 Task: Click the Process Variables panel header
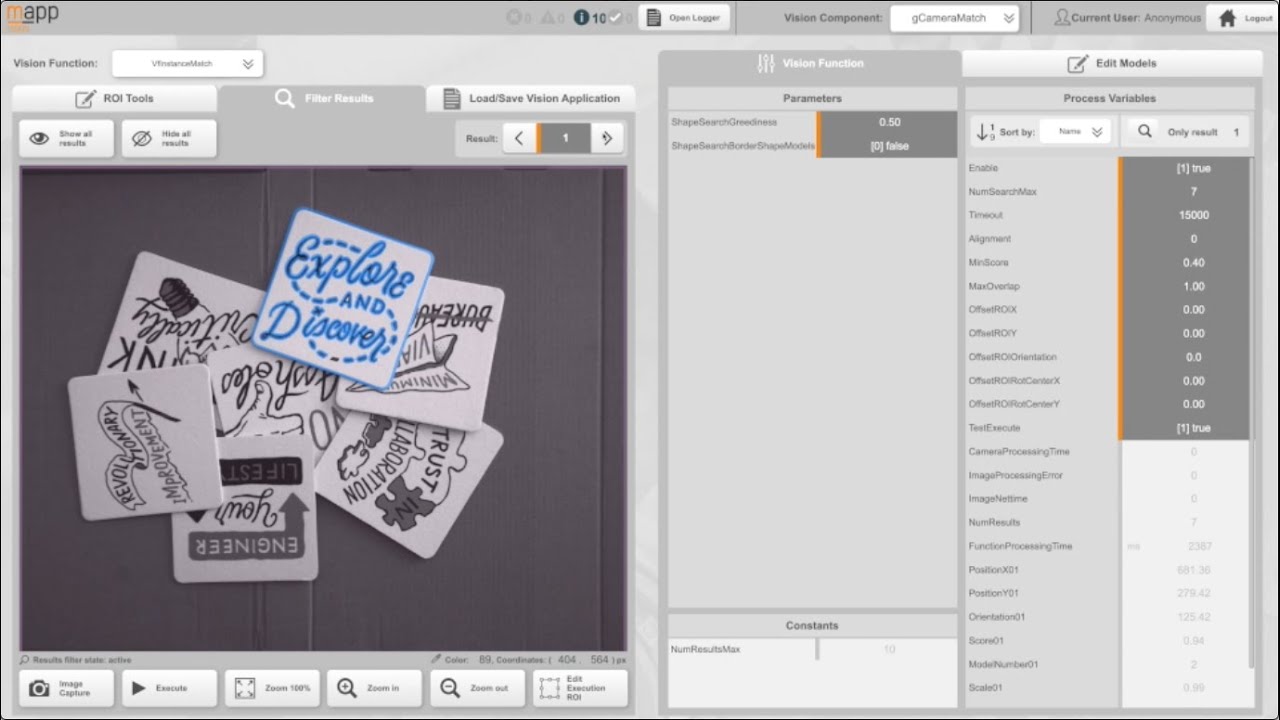coord(1110,98)
